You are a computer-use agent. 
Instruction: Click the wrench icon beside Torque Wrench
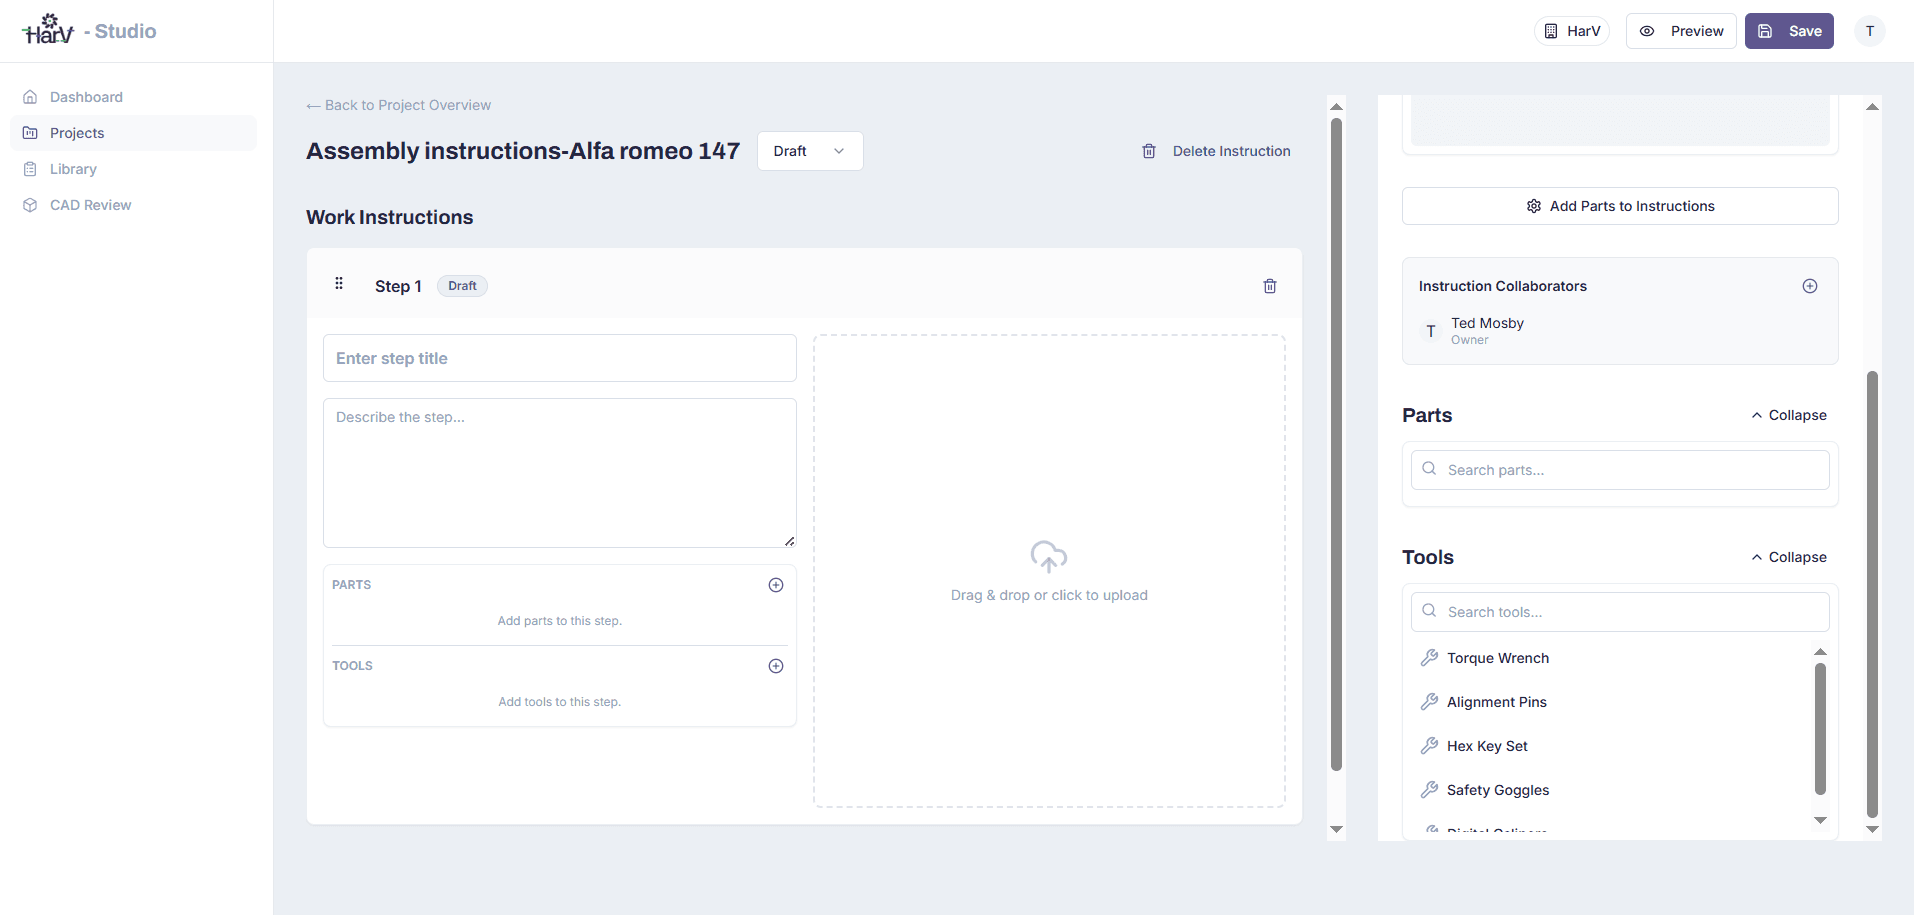click(1430, 657)
